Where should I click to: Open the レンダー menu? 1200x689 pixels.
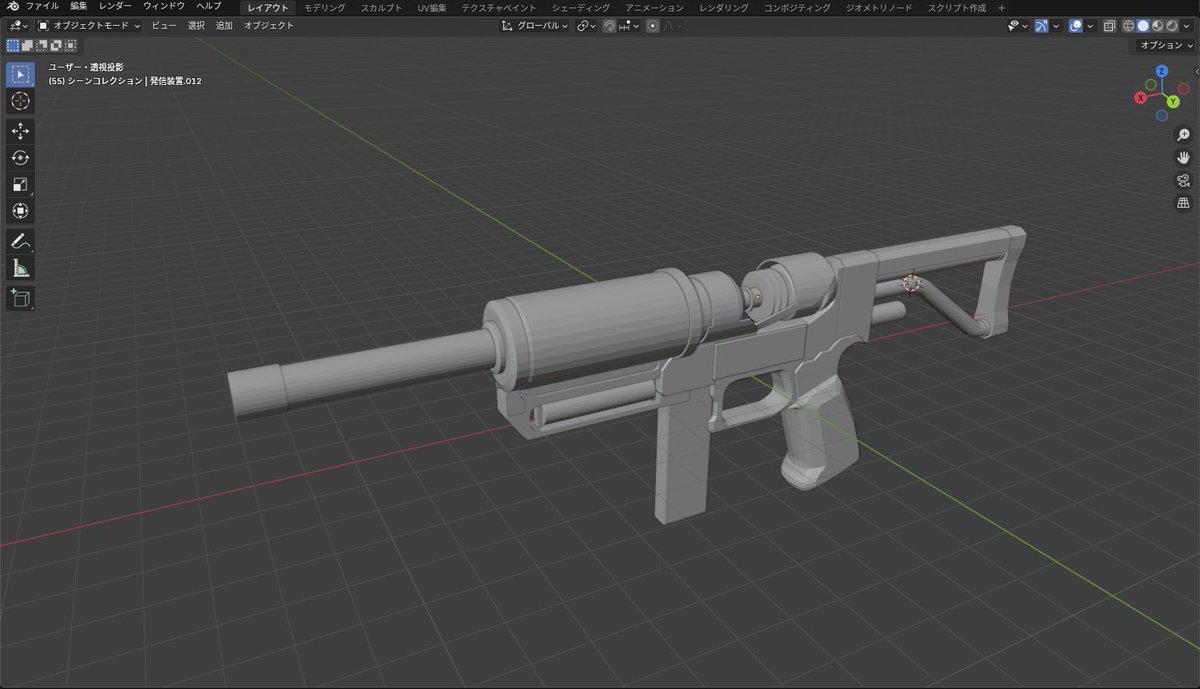coord(115,7)
